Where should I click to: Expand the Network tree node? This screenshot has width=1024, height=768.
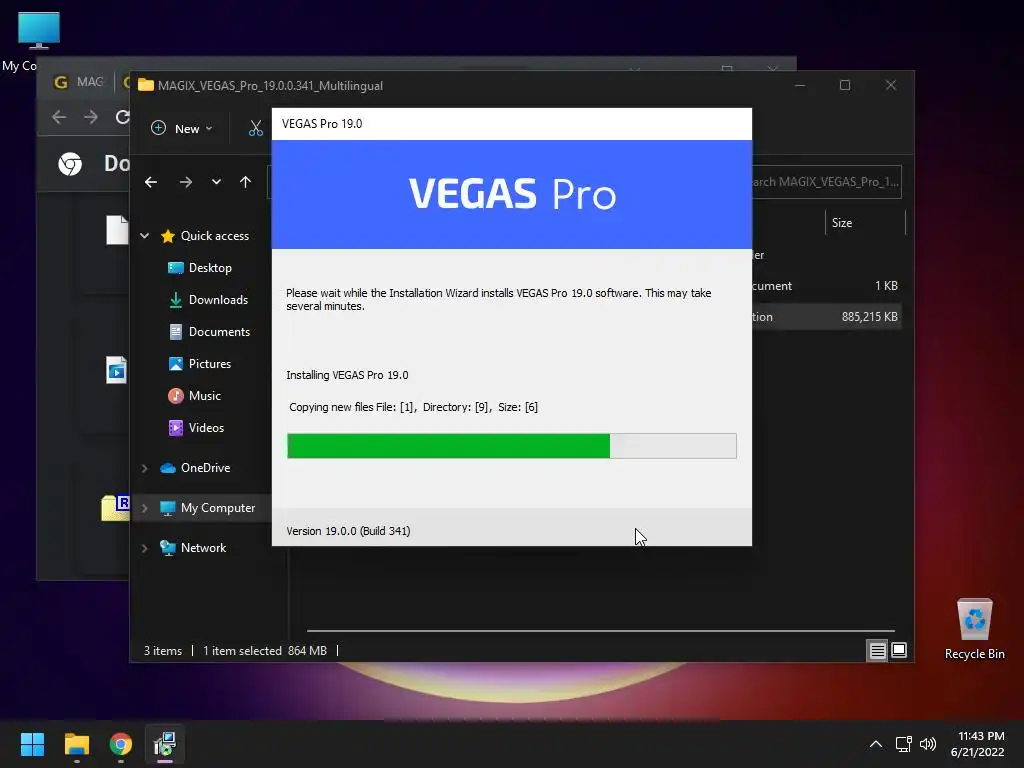[x=144, y=548]
